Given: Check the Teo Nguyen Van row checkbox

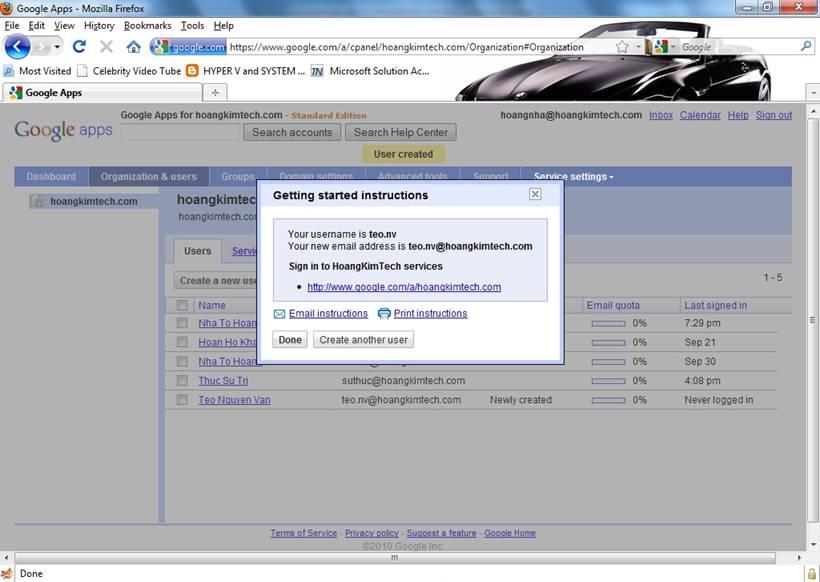Looking at the screenshot, I should 182,400.
